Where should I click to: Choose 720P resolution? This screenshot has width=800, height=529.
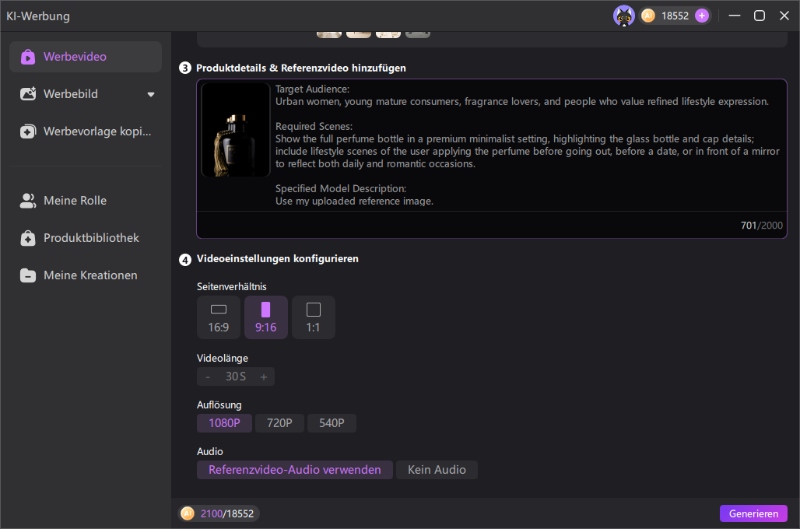coord(280,423)
